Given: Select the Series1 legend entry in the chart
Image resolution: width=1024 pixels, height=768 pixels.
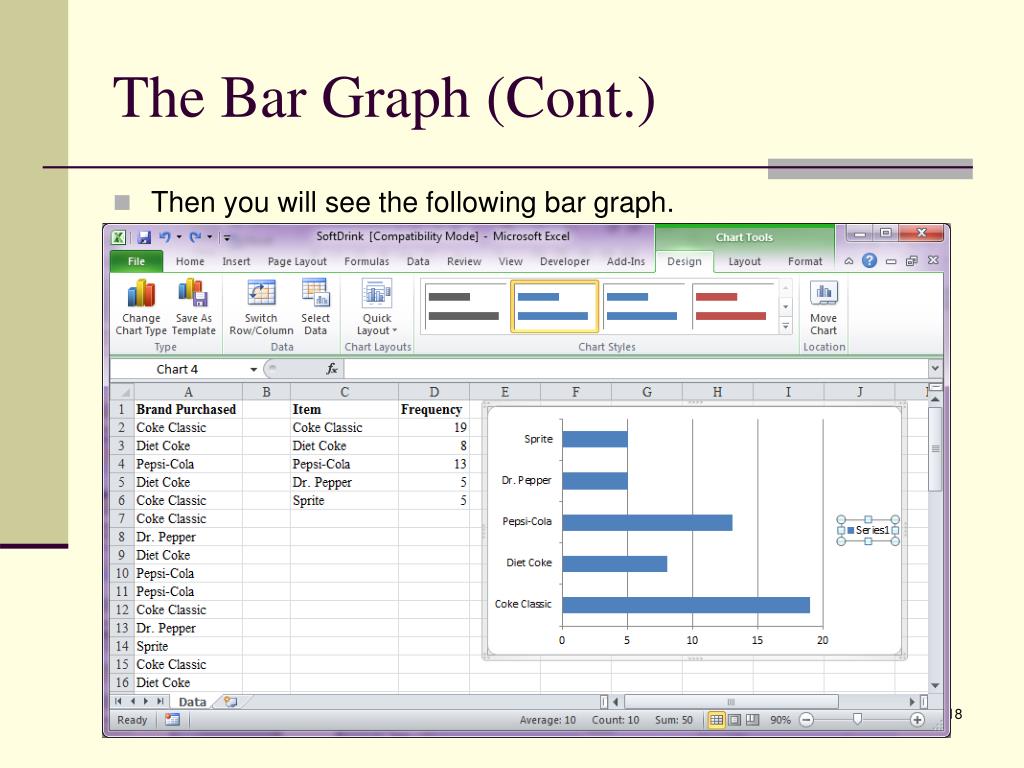Looking at the screenshot, I should point(868,530).
